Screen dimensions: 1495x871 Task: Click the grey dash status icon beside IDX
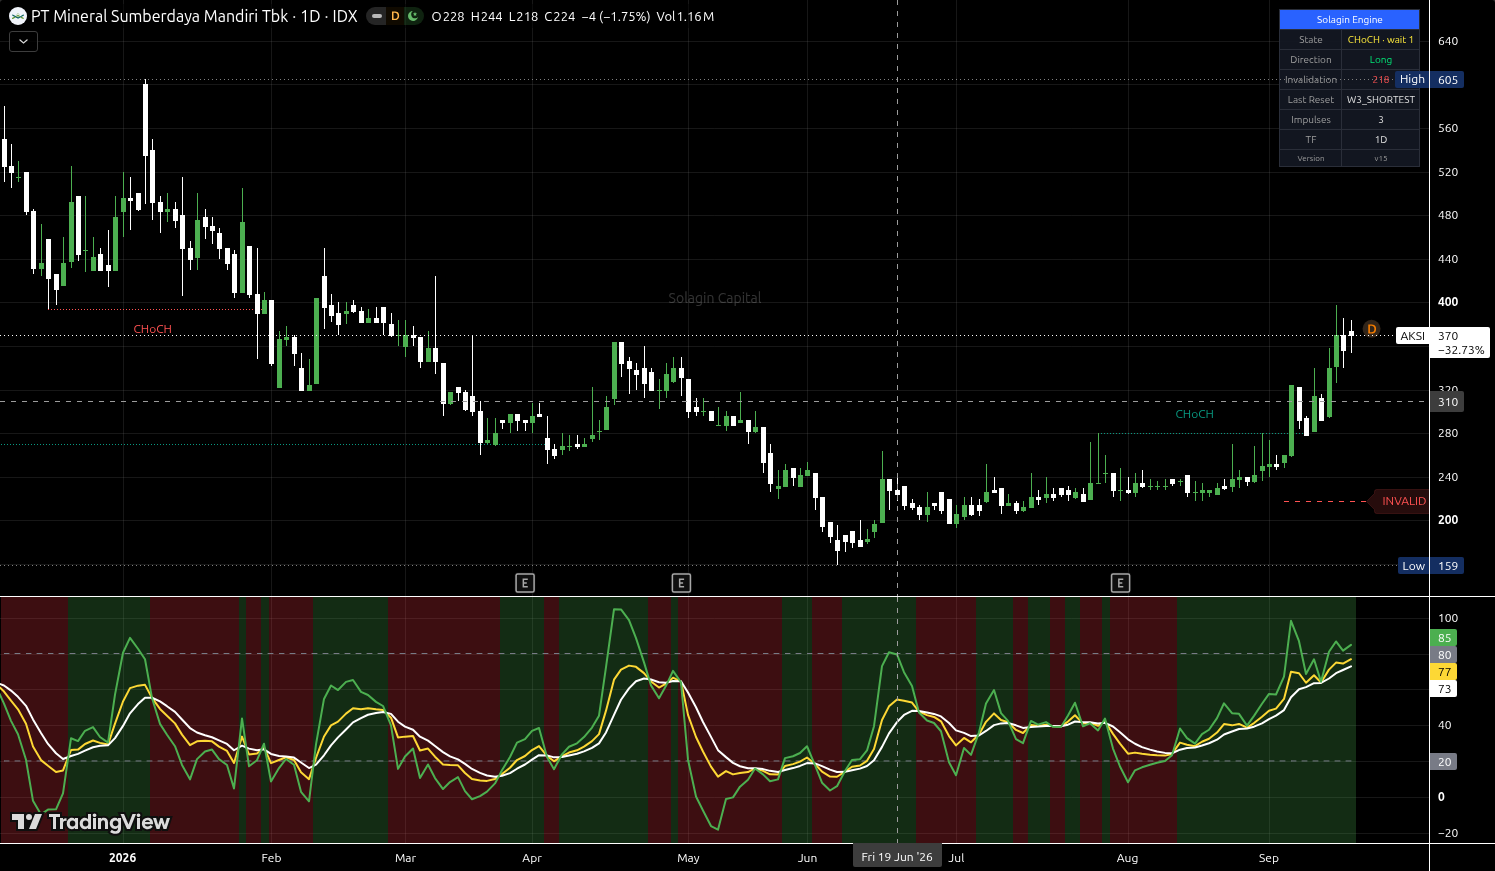[376, 16]
